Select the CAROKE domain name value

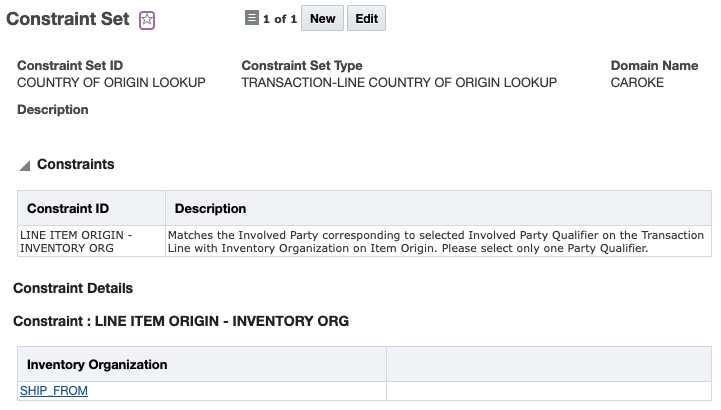pyautogui.click(x=637, y=83)
